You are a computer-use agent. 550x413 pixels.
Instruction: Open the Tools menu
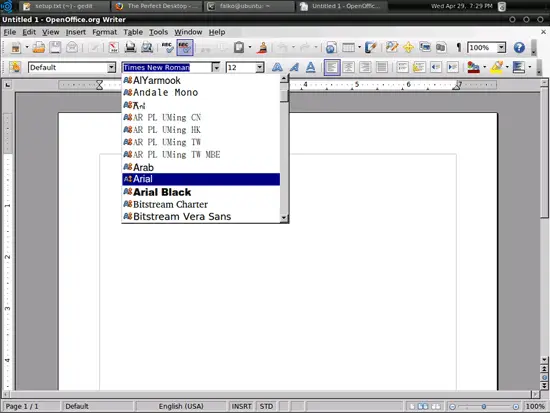159,32
